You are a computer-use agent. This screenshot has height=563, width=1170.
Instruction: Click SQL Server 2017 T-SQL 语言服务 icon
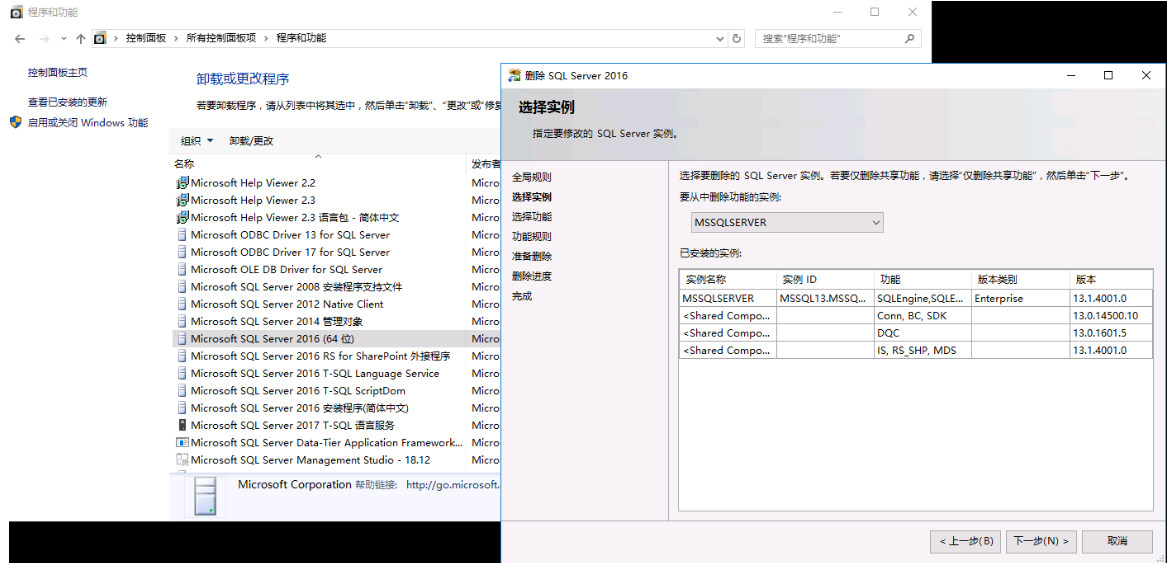pyautogui.click(x=182, y=425)
